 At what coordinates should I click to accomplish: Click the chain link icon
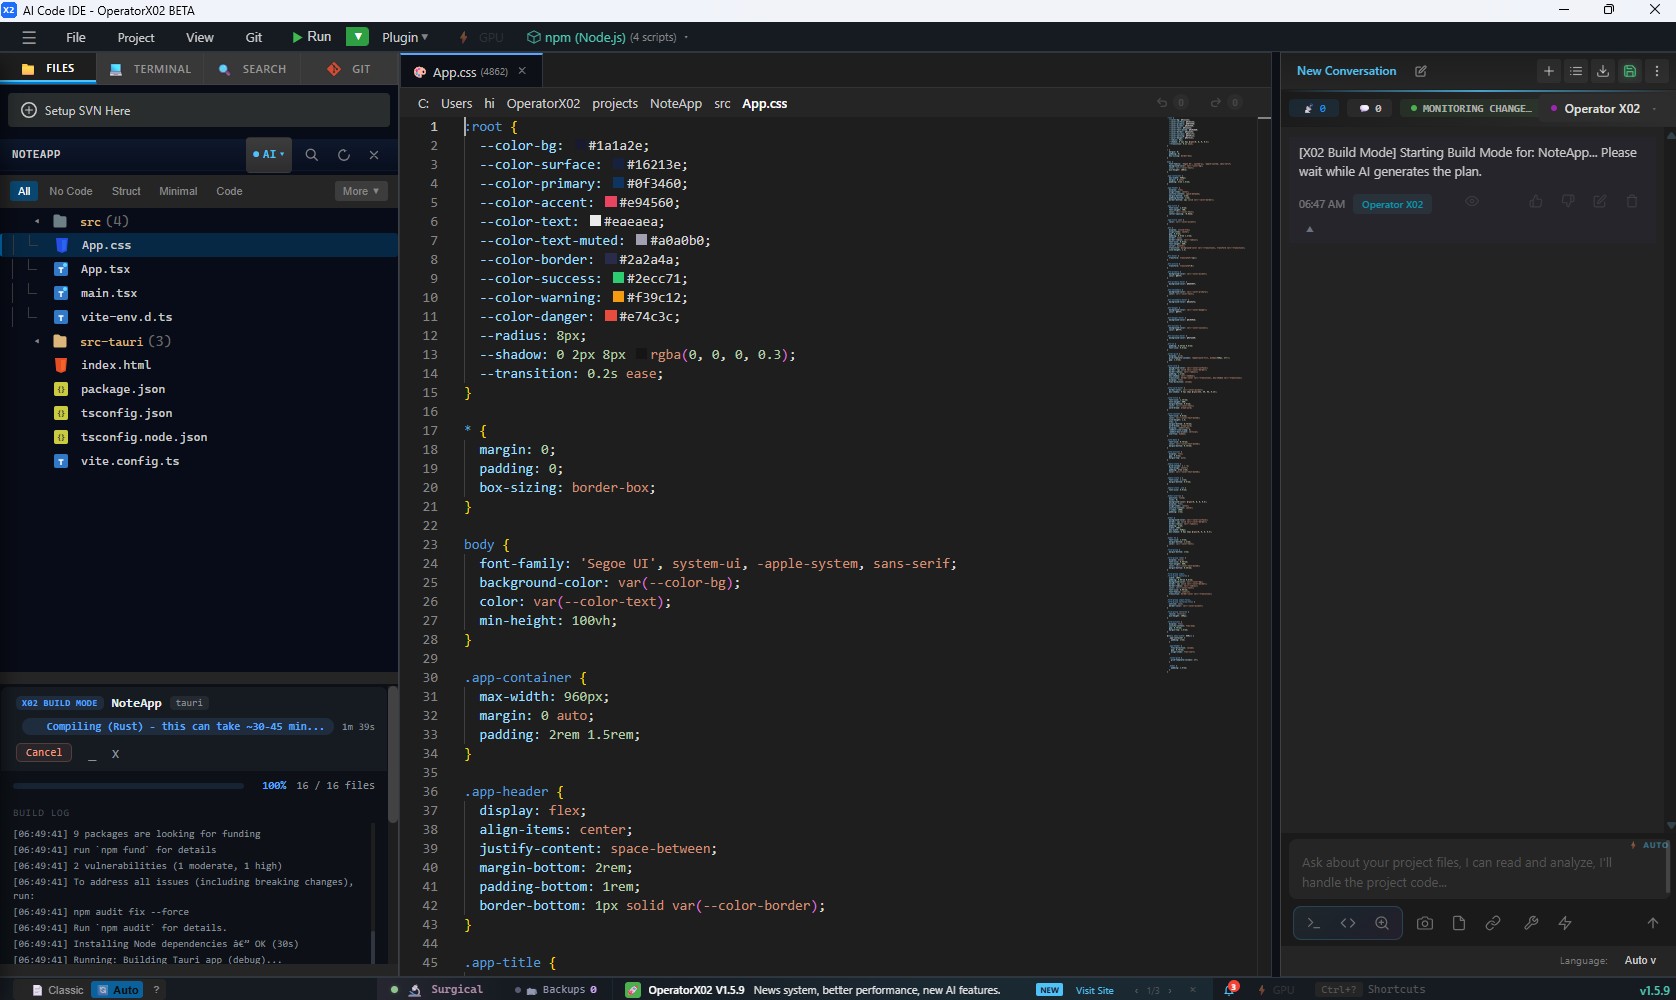[1493, 923]
